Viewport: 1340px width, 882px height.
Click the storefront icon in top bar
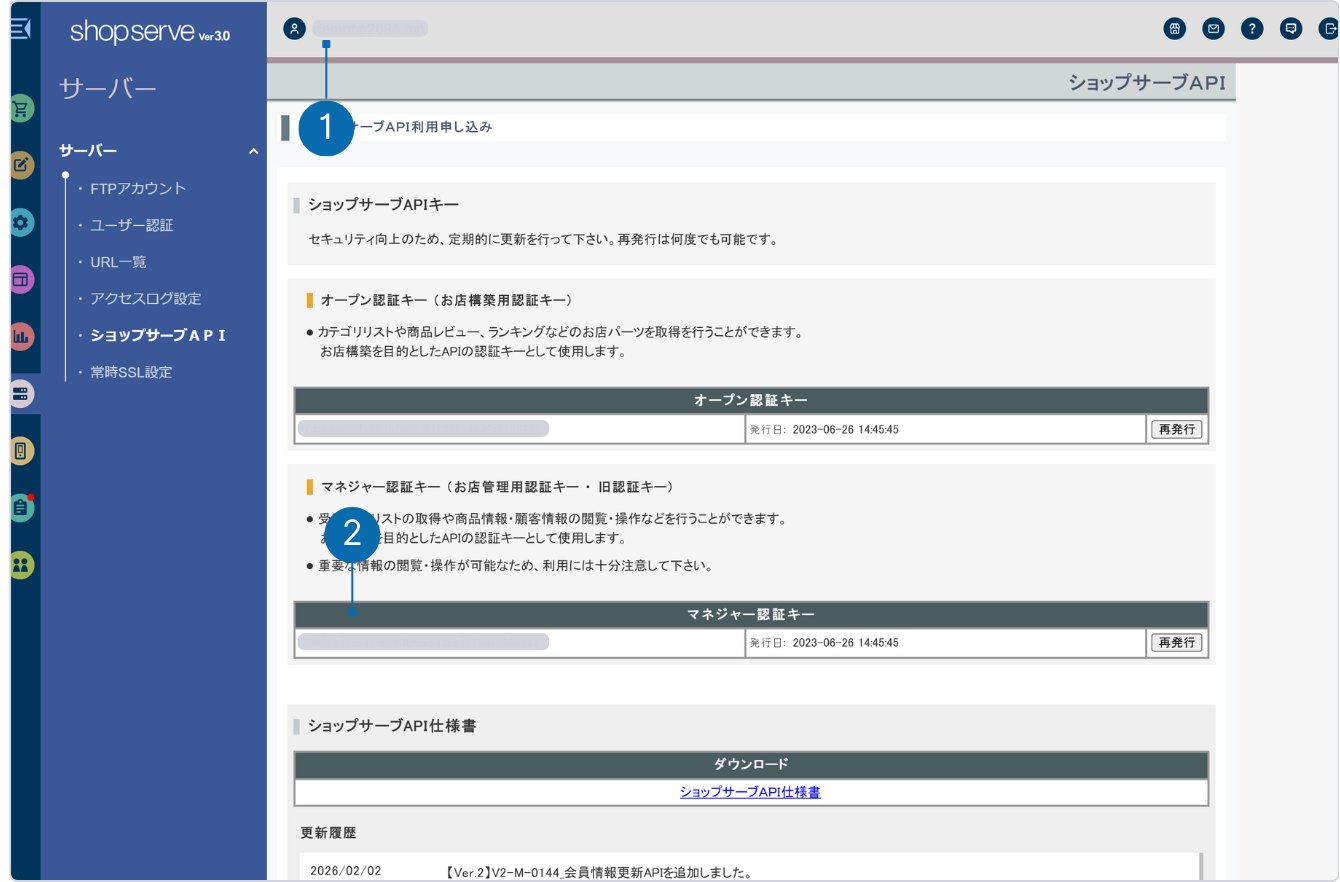(1175, 29)
